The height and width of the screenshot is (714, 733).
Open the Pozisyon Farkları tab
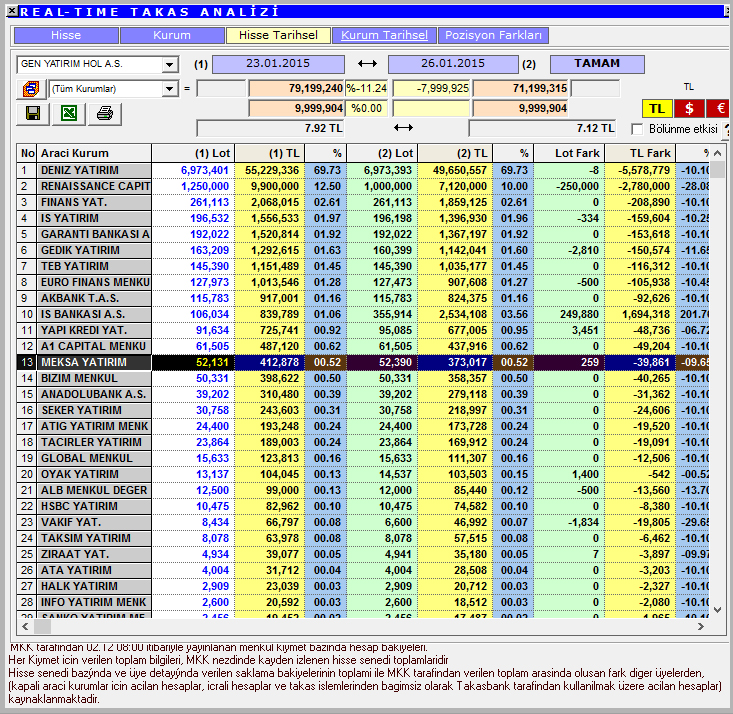pyautogui.click(x=493, y=35)
